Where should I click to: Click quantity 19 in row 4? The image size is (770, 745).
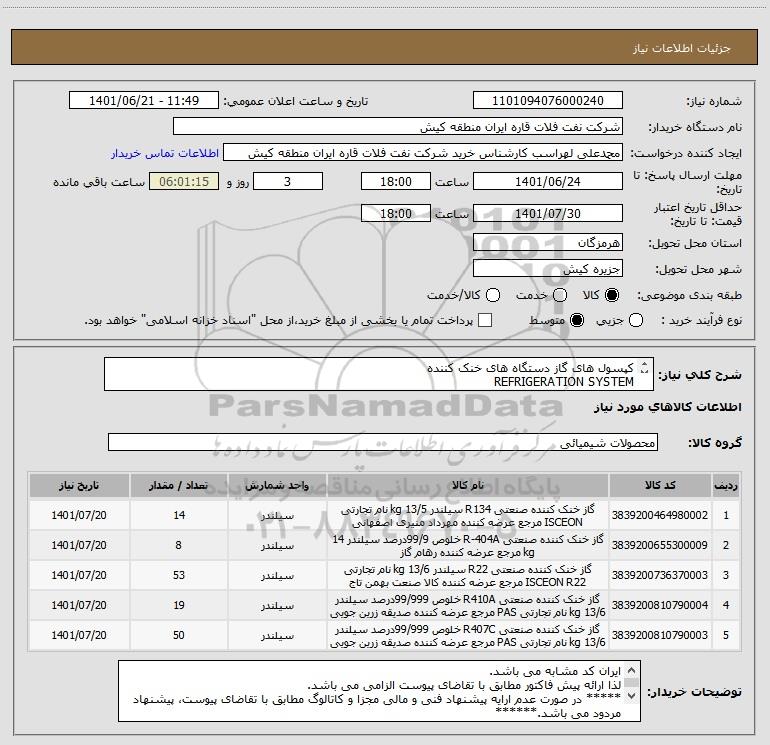click(179, 605)
